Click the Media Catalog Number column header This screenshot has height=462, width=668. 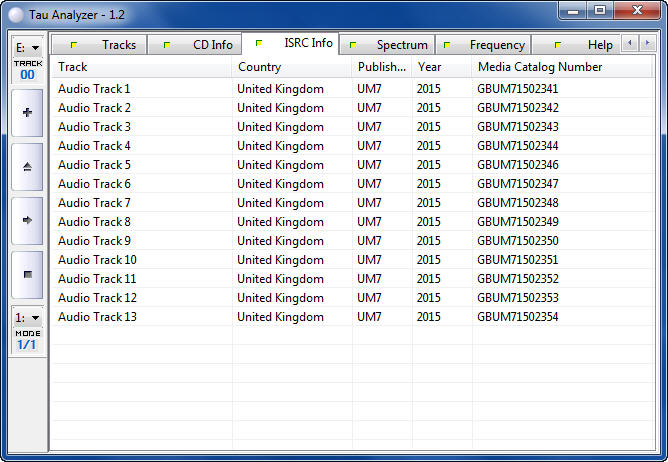pos(562,67)
